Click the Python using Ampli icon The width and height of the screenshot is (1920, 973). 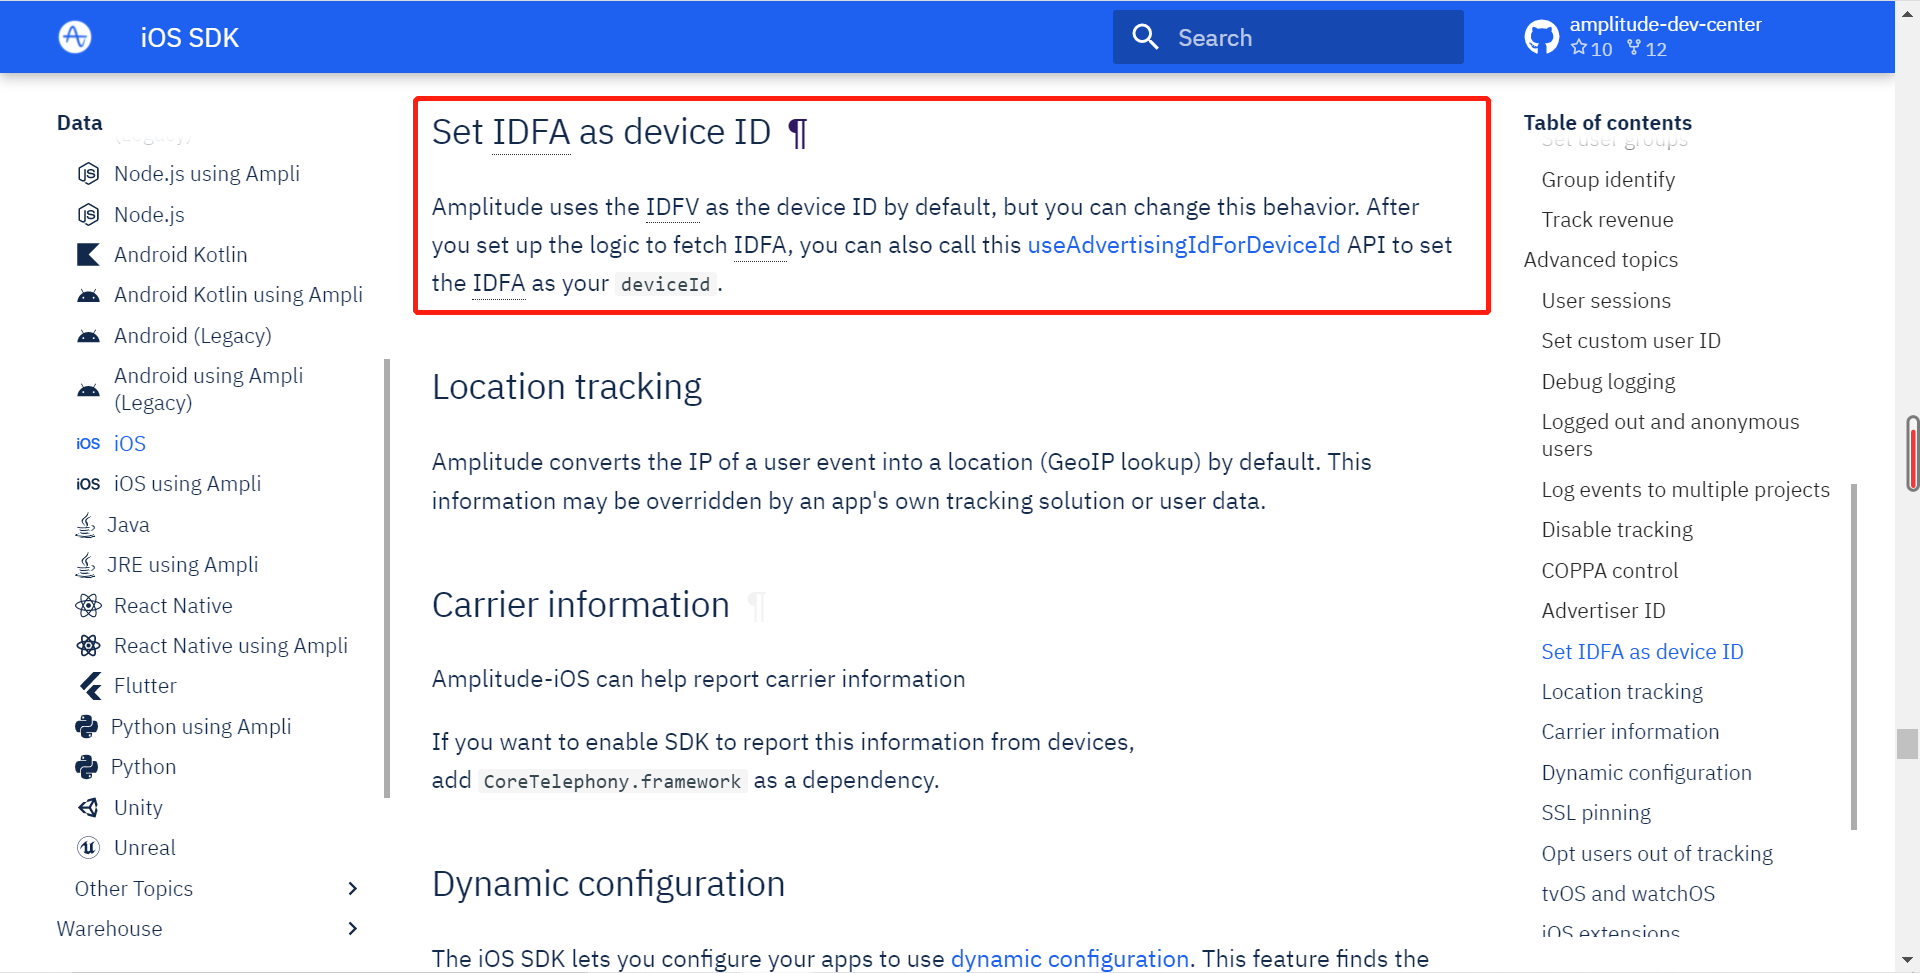point(86,727)
